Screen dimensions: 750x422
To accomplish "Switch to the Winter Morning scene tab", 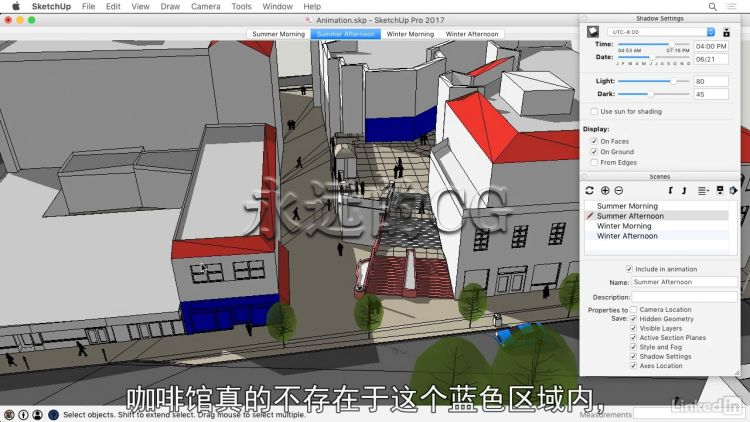I will click(x=410, y=34).
